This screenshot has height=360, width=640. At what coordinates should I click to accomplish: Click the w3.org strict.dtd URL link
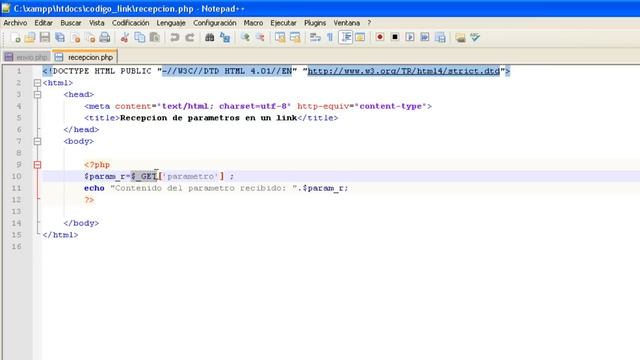point(404,71)
